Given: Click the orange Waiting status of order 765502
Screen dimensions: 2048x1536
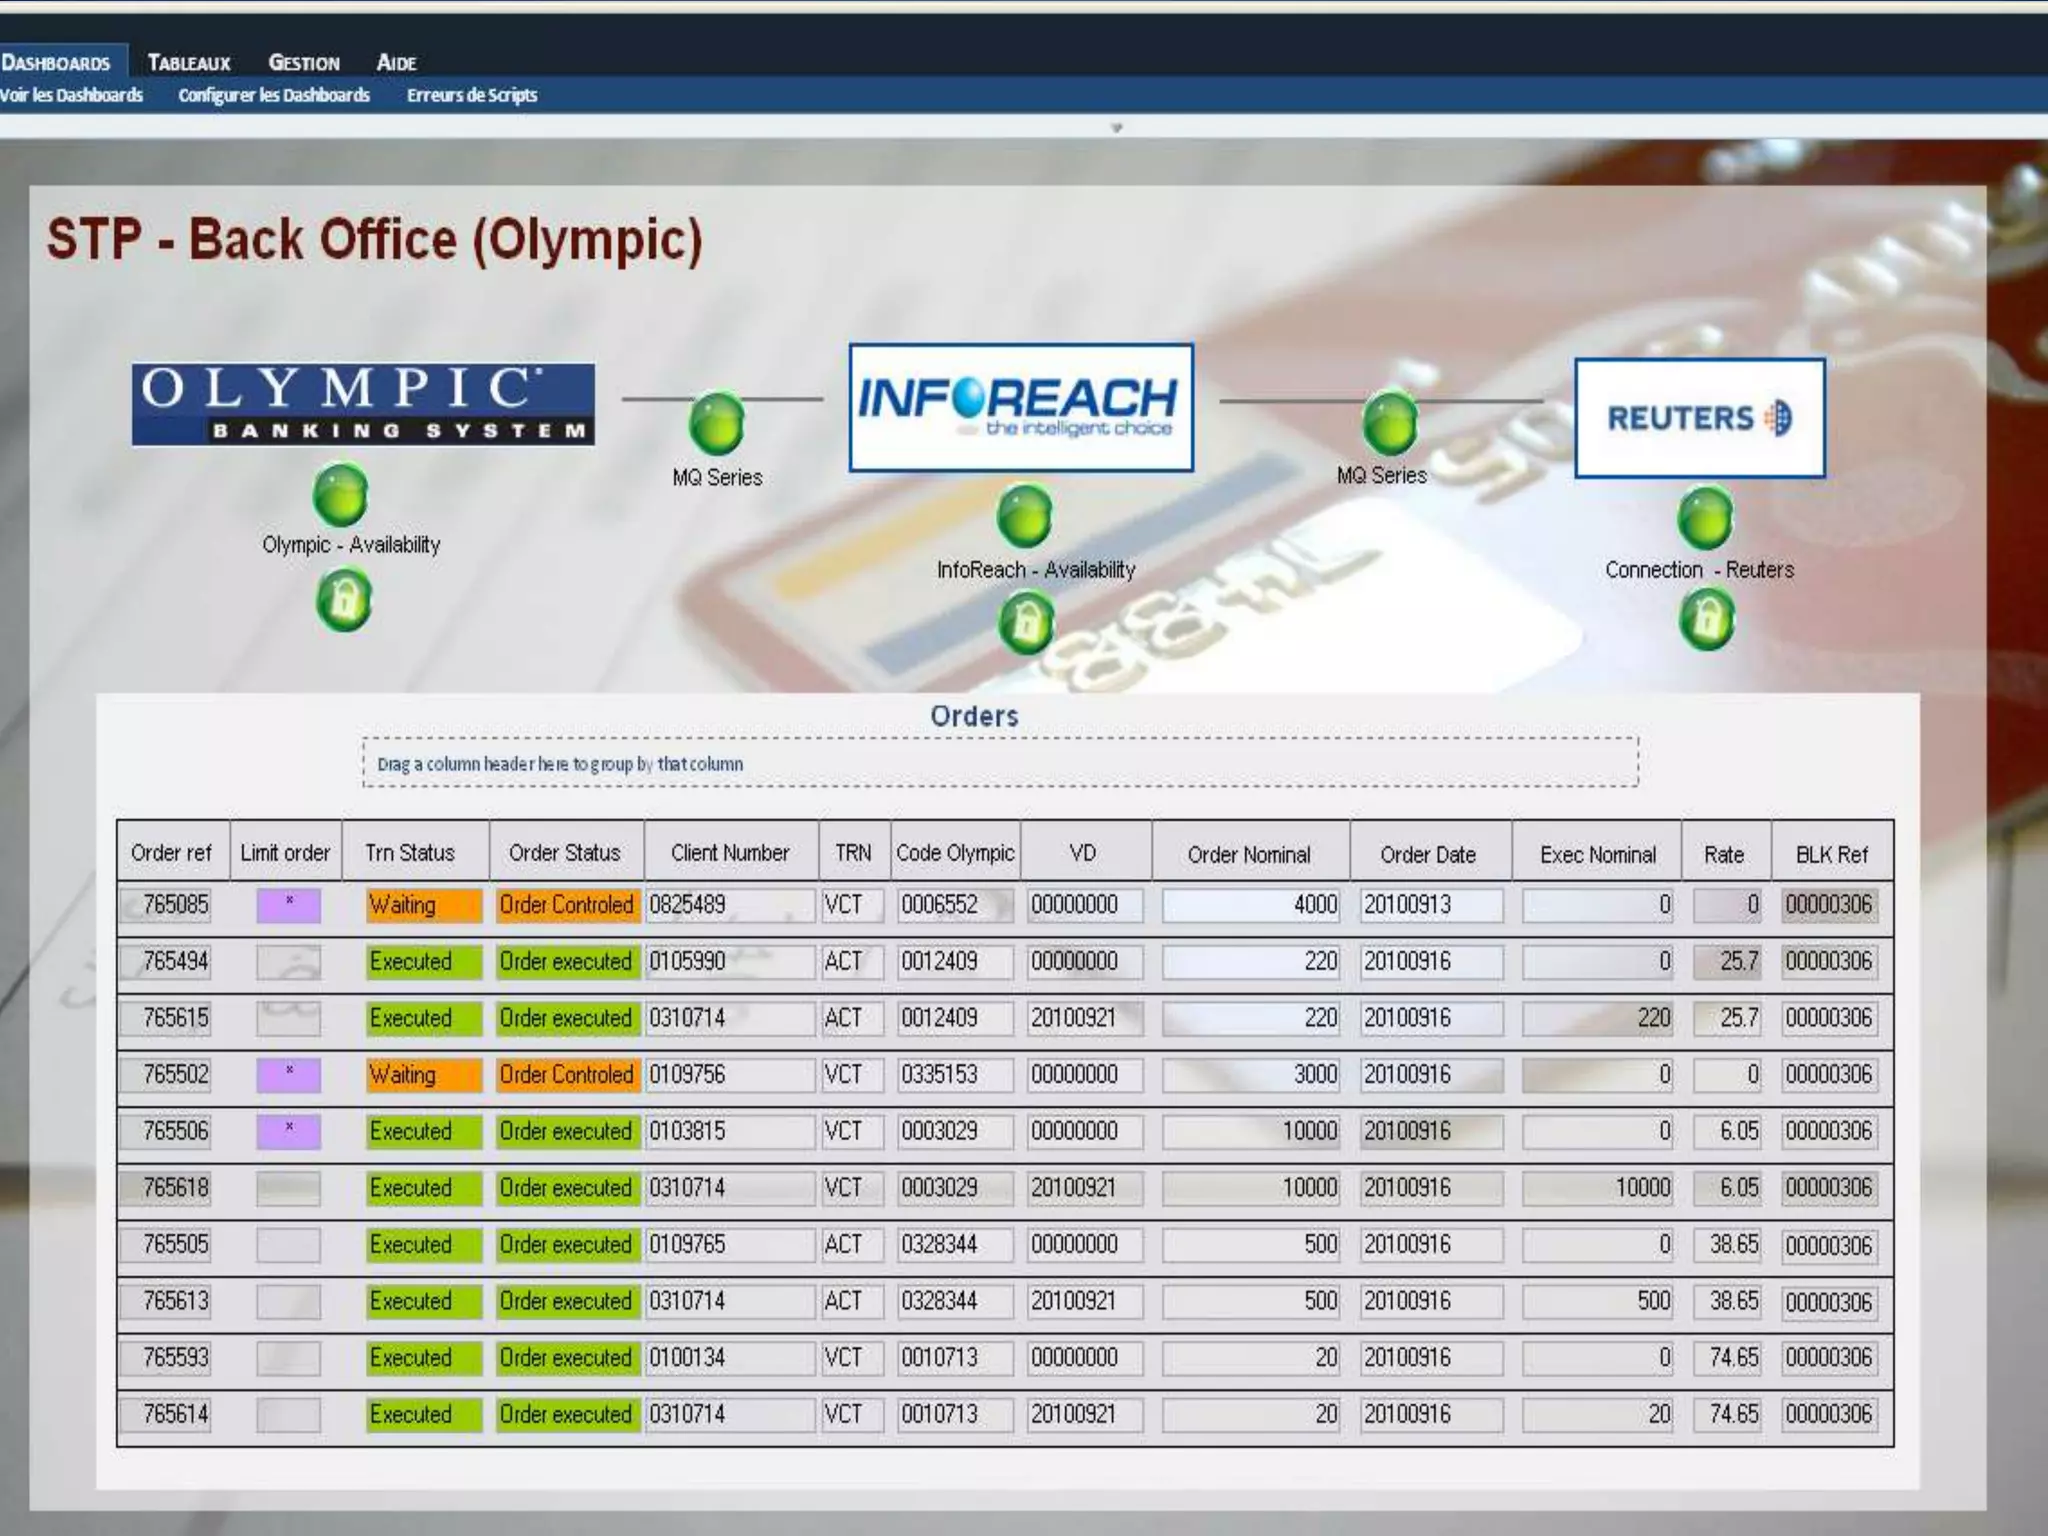Looking at the screenshot, I should [424, 1075].
